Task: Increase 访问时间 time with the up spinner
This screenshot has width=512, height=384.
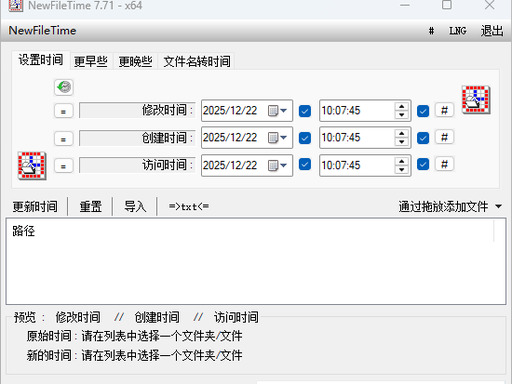Action: tap(402, 161)
